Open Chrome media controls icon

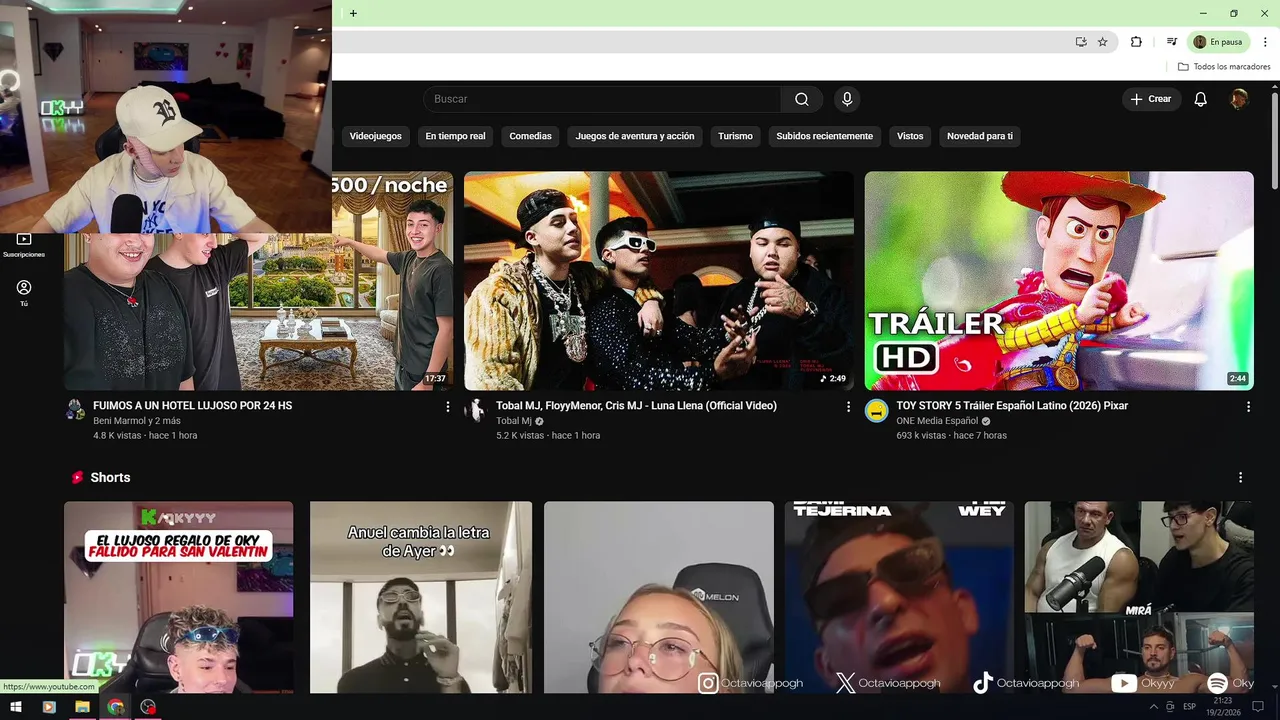click(1171, 42)
